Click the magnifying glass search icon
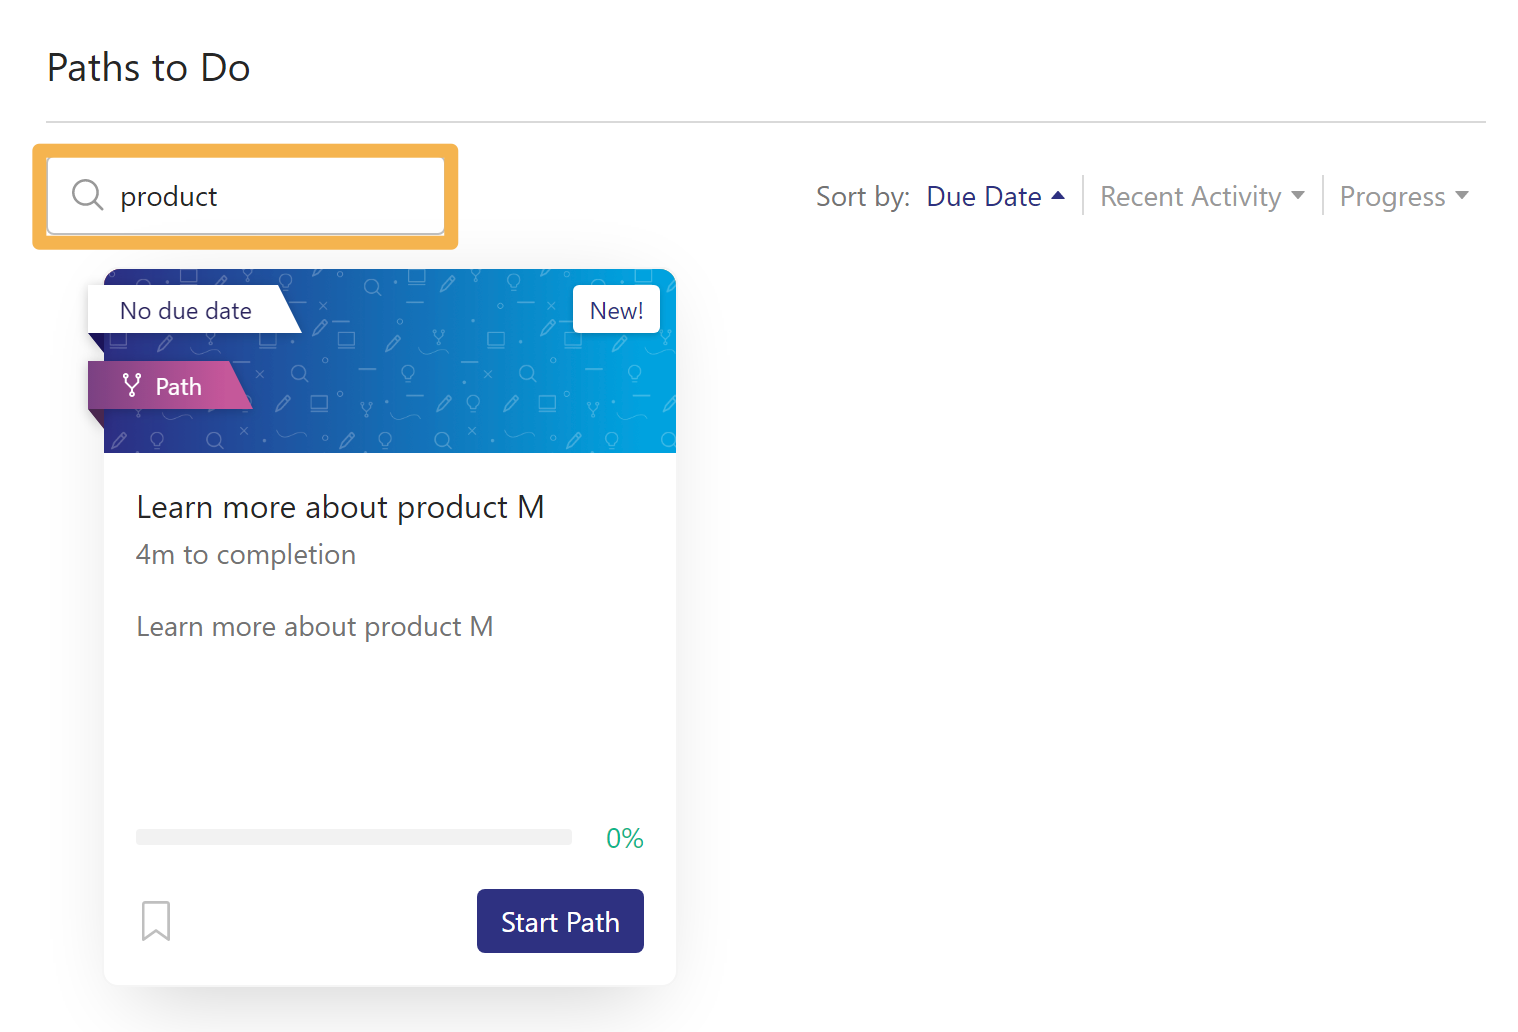This screenshot has height=1032, width=1518. click(88, 195)
